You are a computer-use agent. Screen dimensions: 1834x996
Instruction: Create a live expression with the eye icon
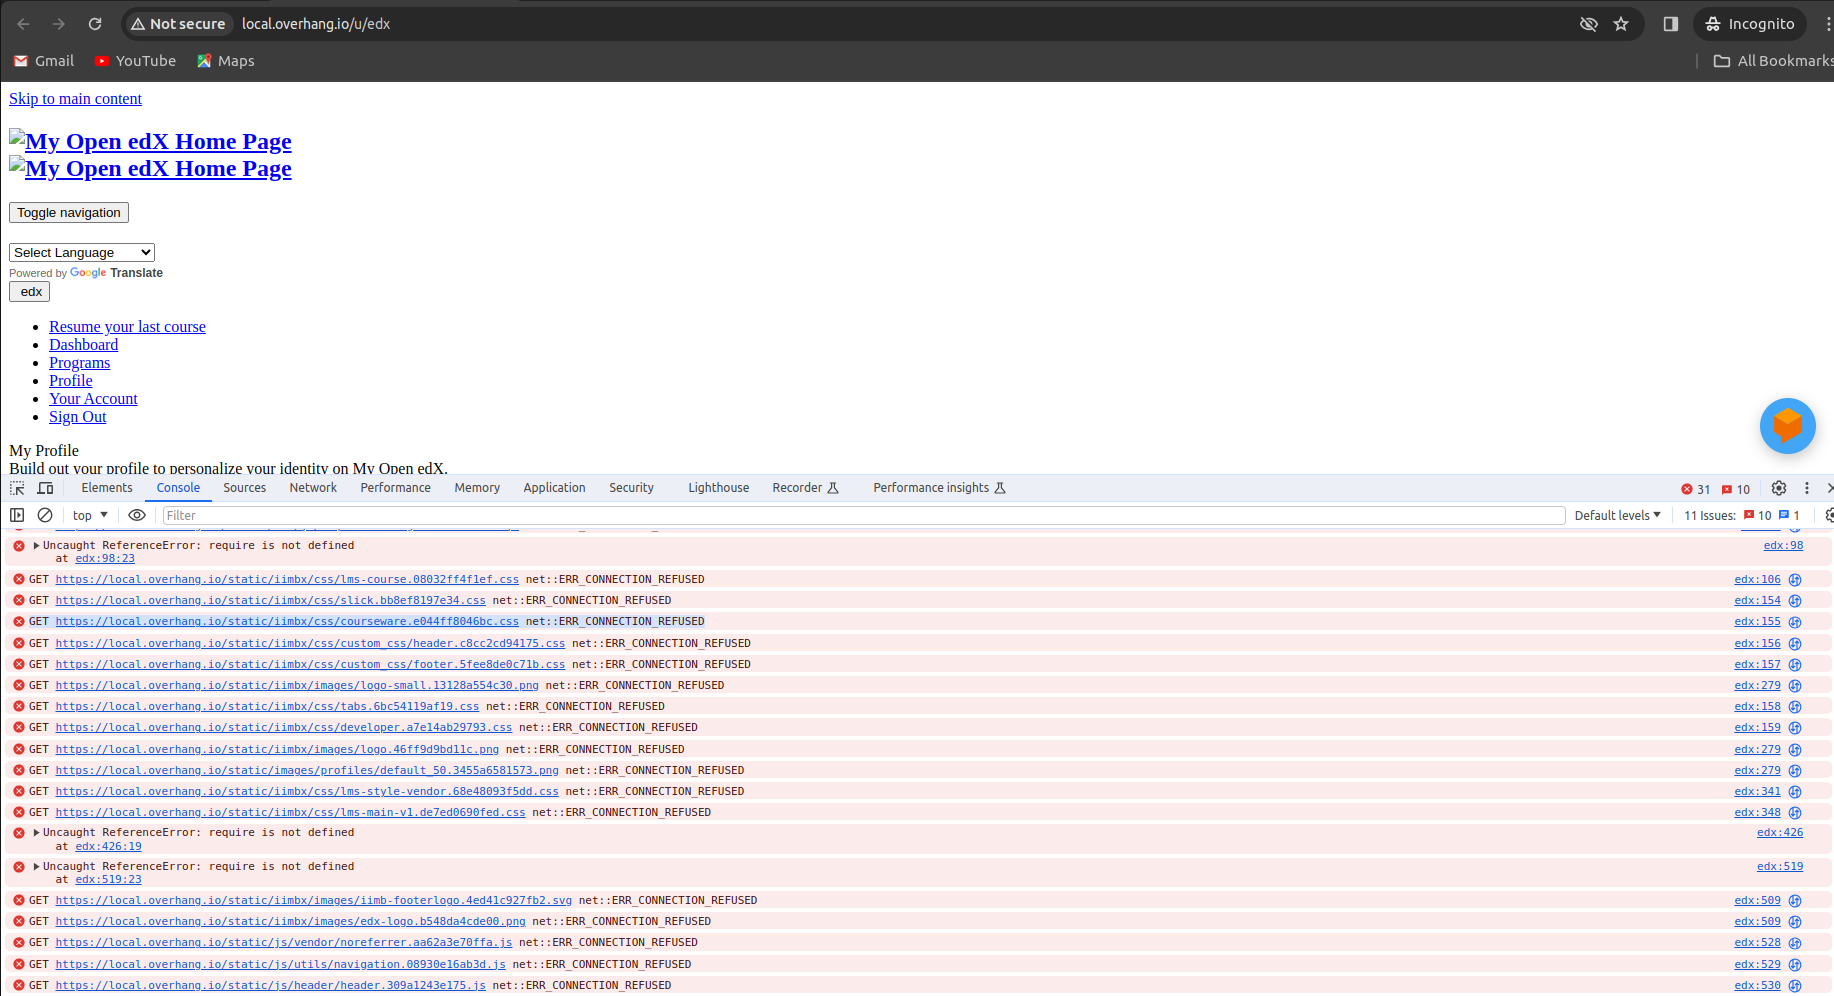point(137,515)
